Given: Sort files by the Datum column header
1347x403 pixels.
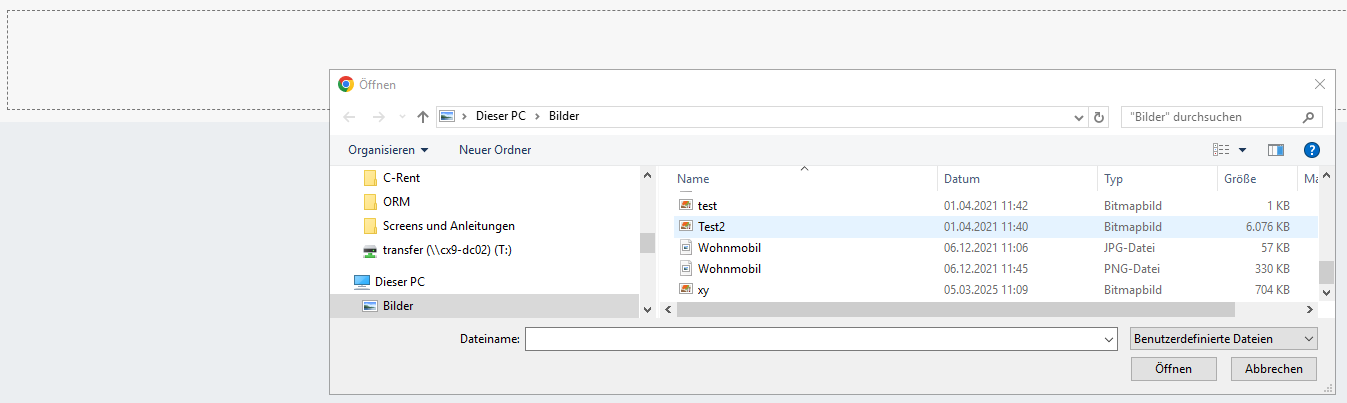Looking at the screenshot, I should [962, 179].
